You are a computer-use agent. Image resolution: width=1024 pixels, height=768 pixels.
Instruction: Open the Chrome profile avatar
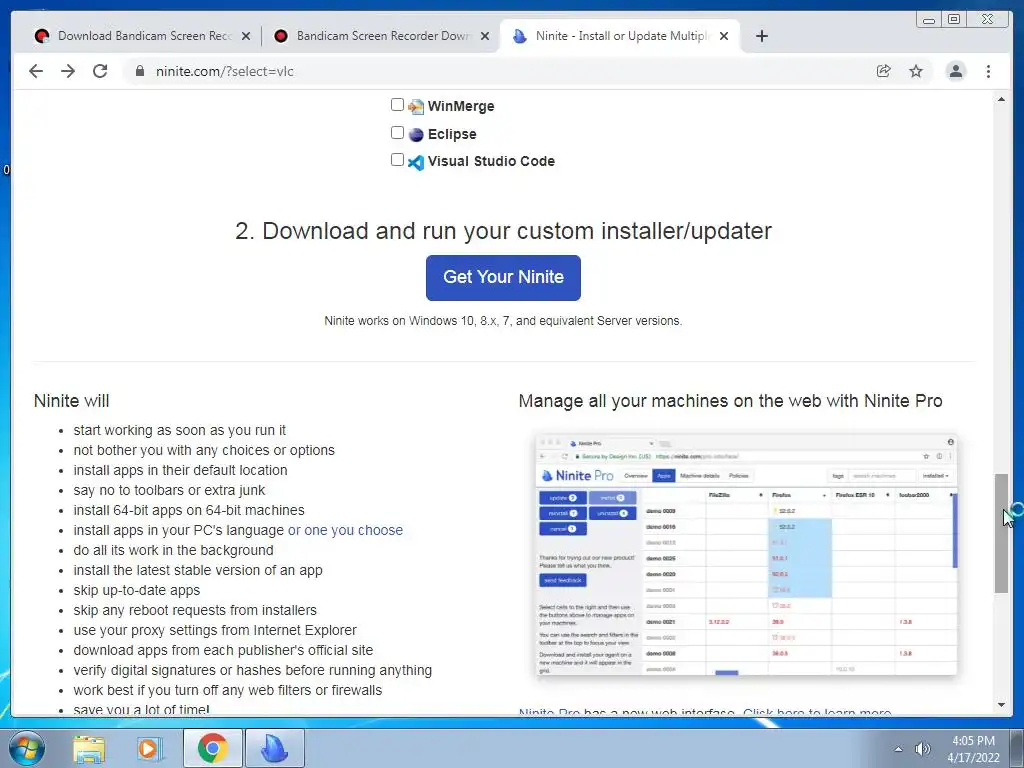[x=955, y=71]
